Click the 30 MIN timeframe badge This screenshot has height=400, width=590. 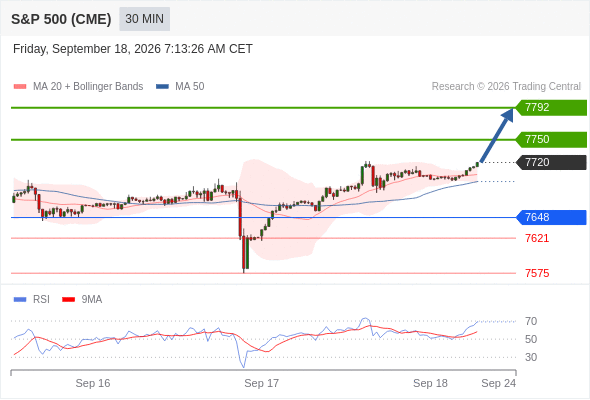pyautogui.click(x=144, y=19)
